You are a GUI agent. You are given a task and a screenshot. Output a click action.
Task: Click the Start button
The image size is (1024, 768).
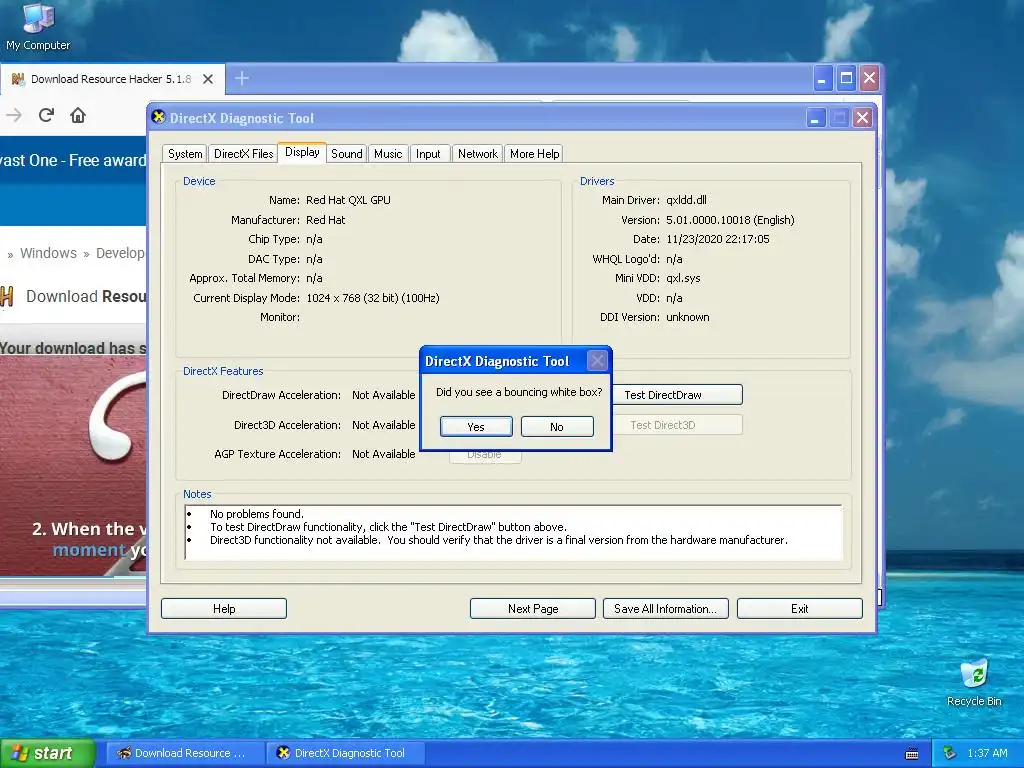(x=47, y=753)
